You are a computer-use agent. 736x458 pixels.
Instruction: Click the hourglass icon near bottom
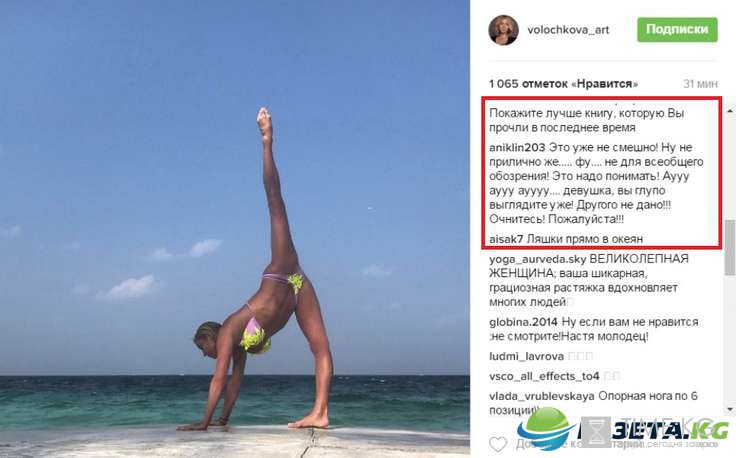(x=596, y=432)
